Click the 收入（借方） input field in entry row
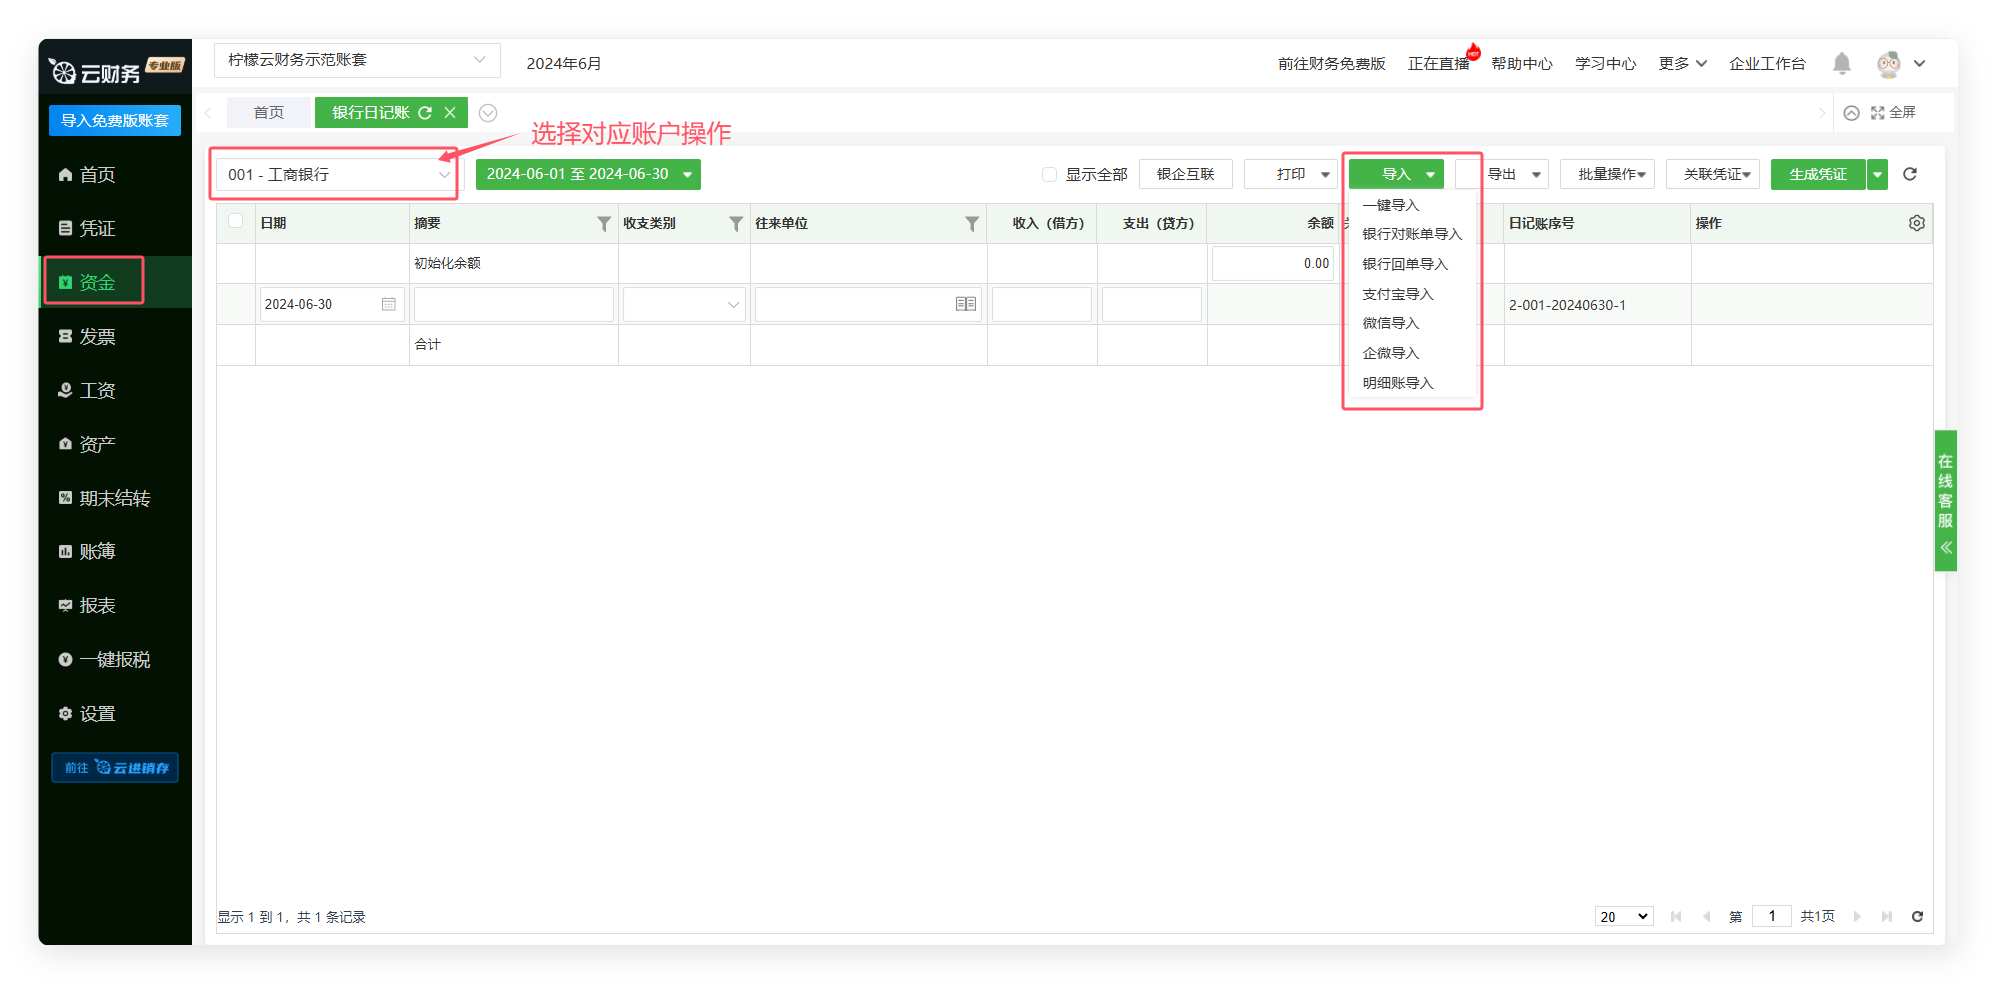Screen dimensions: 1996x983 (x=1041, y=304)
